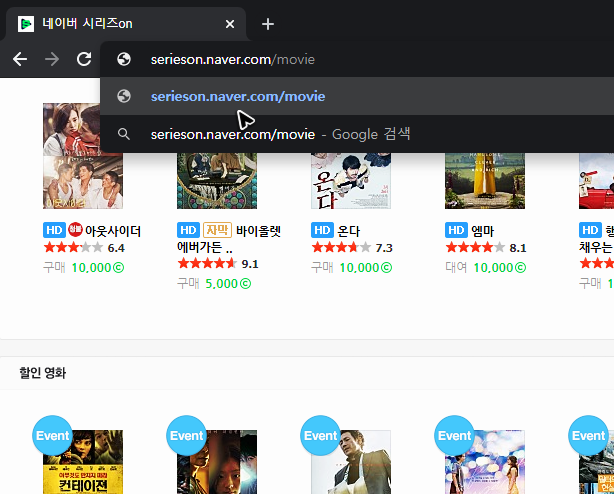Choose the Google 검색 suggestion for serieson.naver.com/movie
Viewport: 614px width, 494px height.
357,134
